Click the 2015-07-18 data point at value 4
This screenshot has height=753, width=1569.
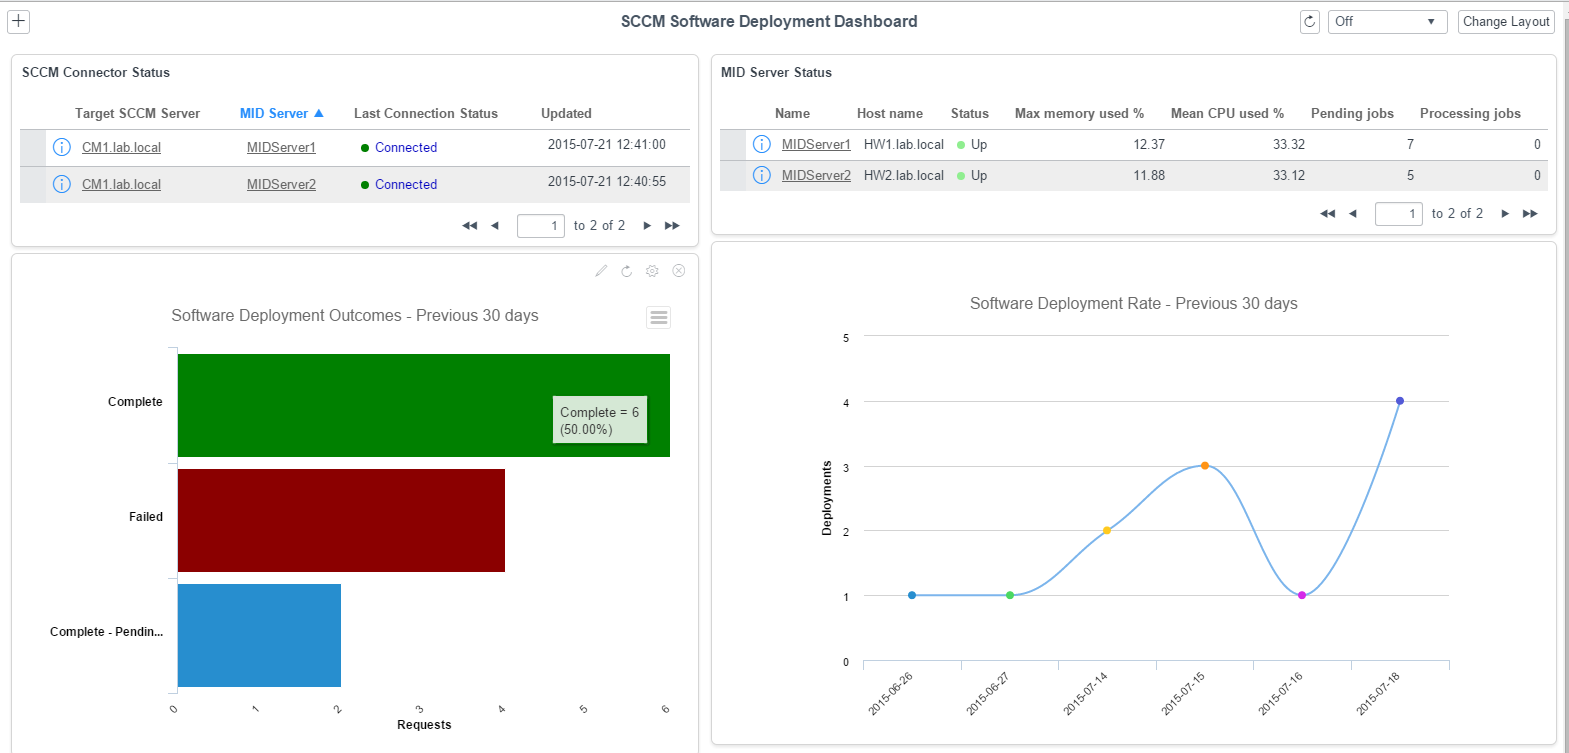pyautogui.click(x=1400, y=401)
